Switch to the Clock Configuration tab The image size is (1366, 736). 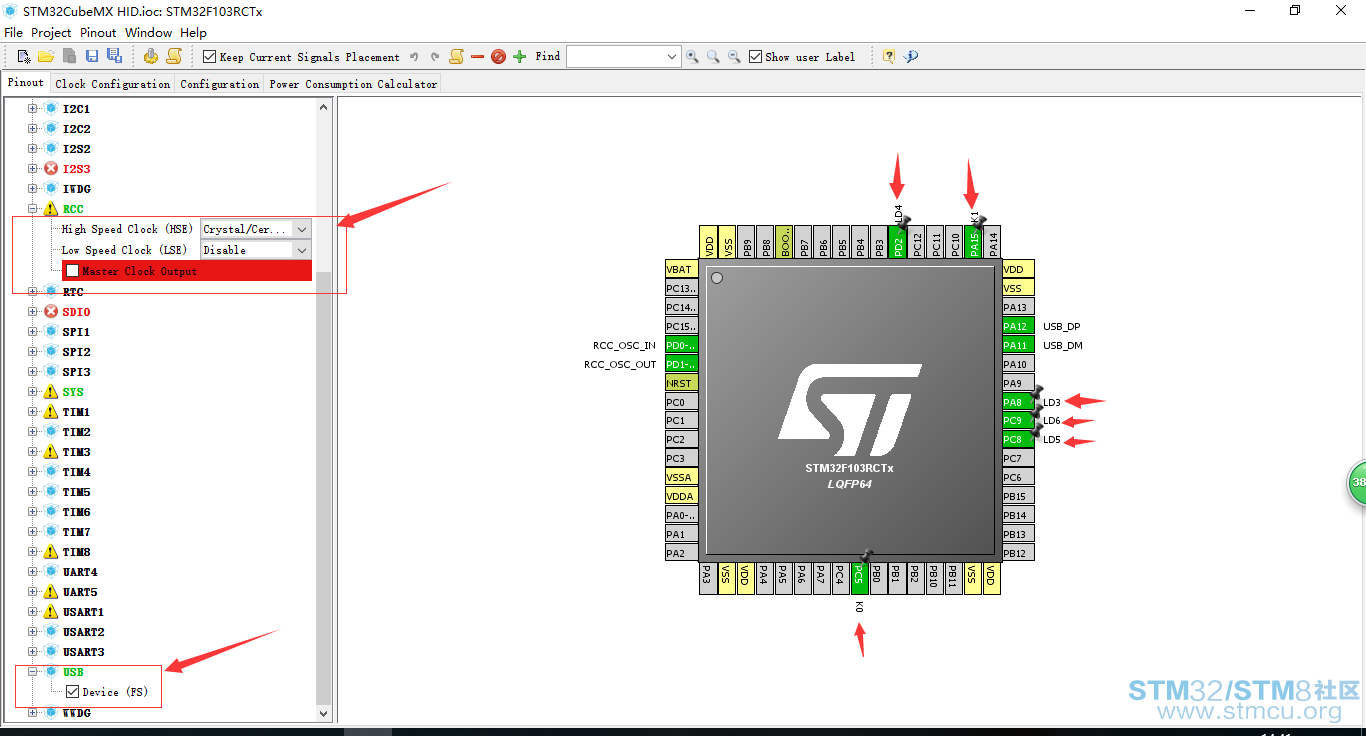point(113,84)
